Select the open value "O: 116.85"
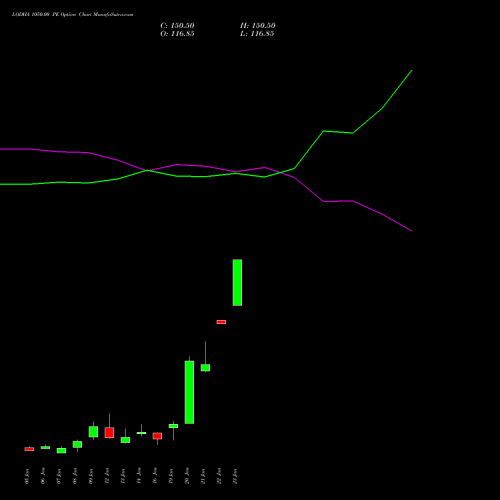The image size is (500, 500). pos(177,34)
